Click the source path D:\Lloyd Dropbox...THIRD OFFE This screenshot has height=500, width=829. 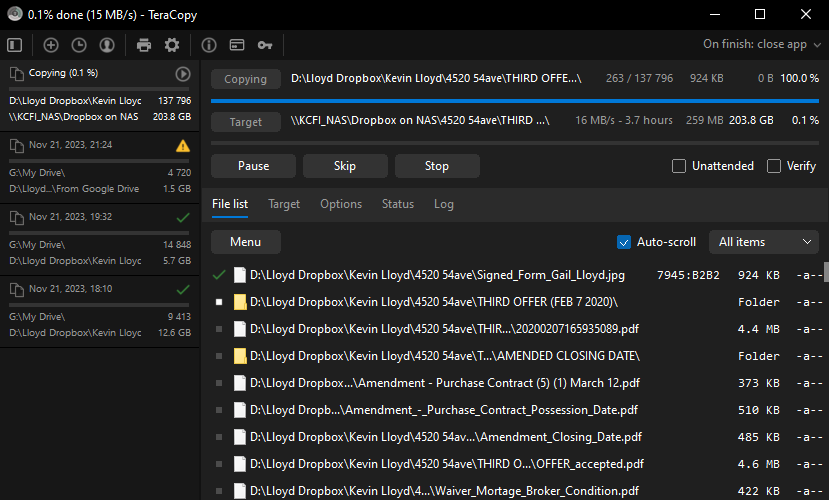click(436, 78)
